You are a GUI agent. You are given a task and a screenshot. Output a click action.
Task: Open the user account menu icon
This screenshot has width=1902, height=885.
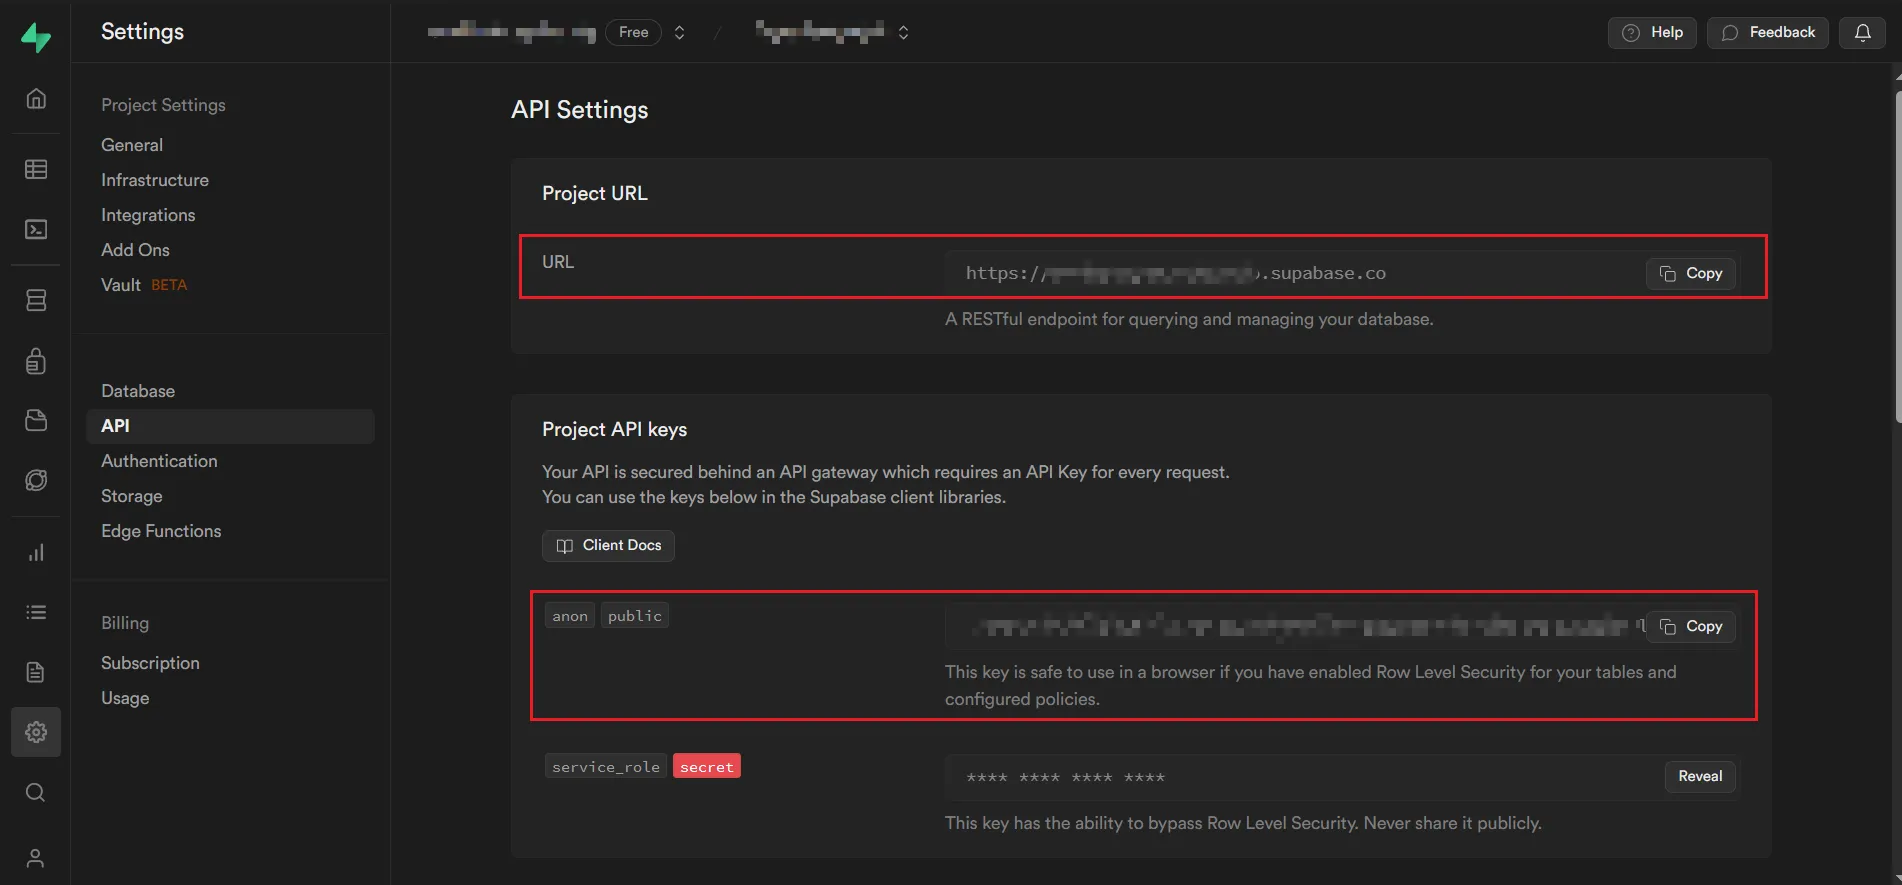point(36,858)
